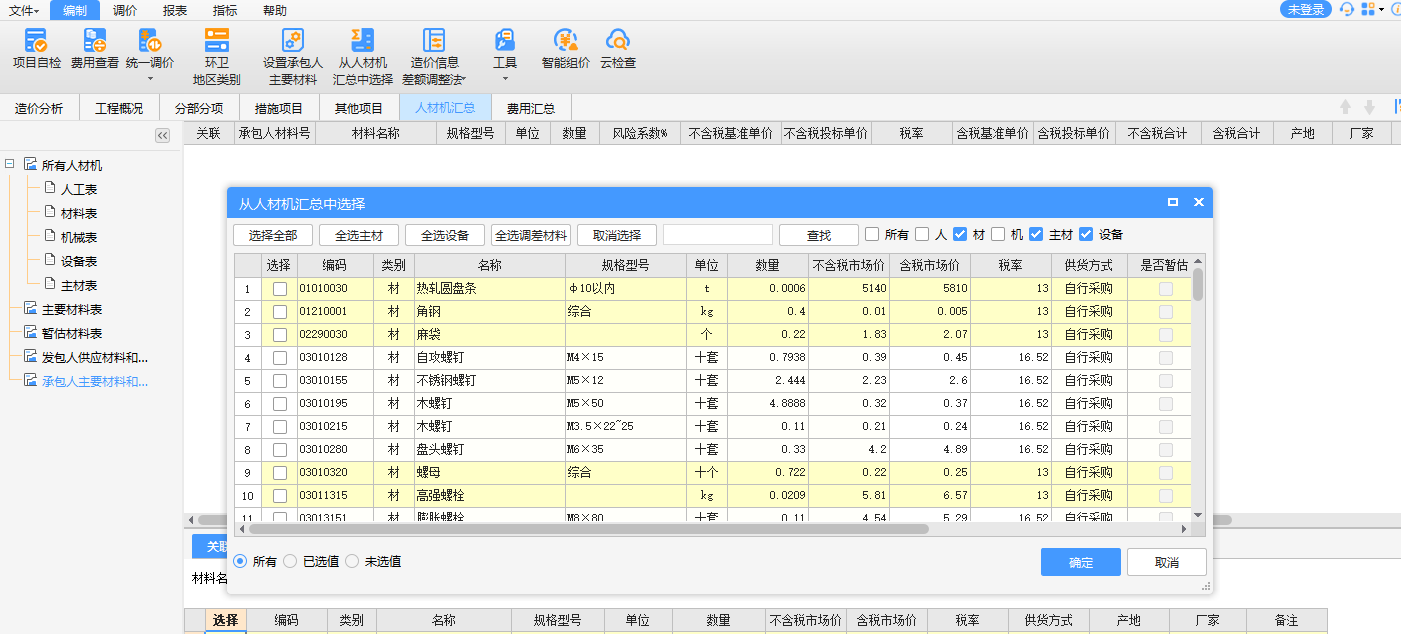Collapse the 所有人材机 tree node

pyautogui.click(x=9, y=164)
